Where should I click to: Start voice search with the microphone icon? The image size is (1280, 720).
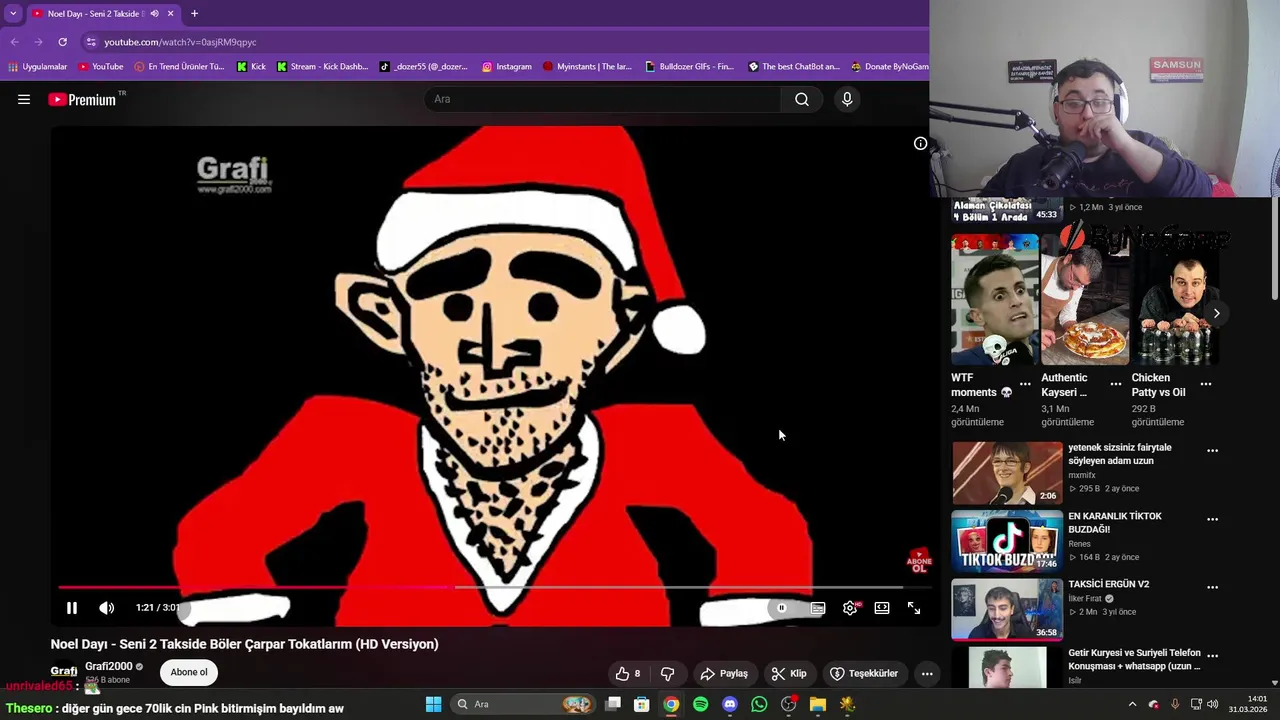point(847,99)
